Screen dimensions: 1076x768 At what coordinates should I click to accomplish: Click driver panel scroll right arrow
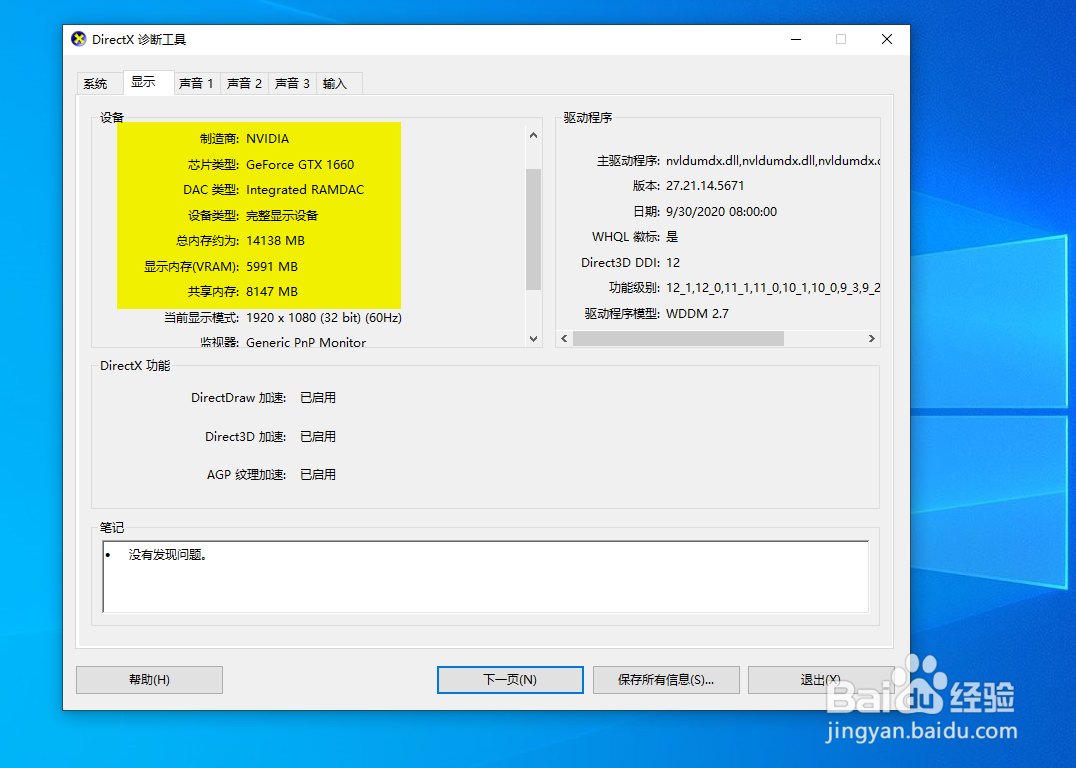(x=872, y=338)
